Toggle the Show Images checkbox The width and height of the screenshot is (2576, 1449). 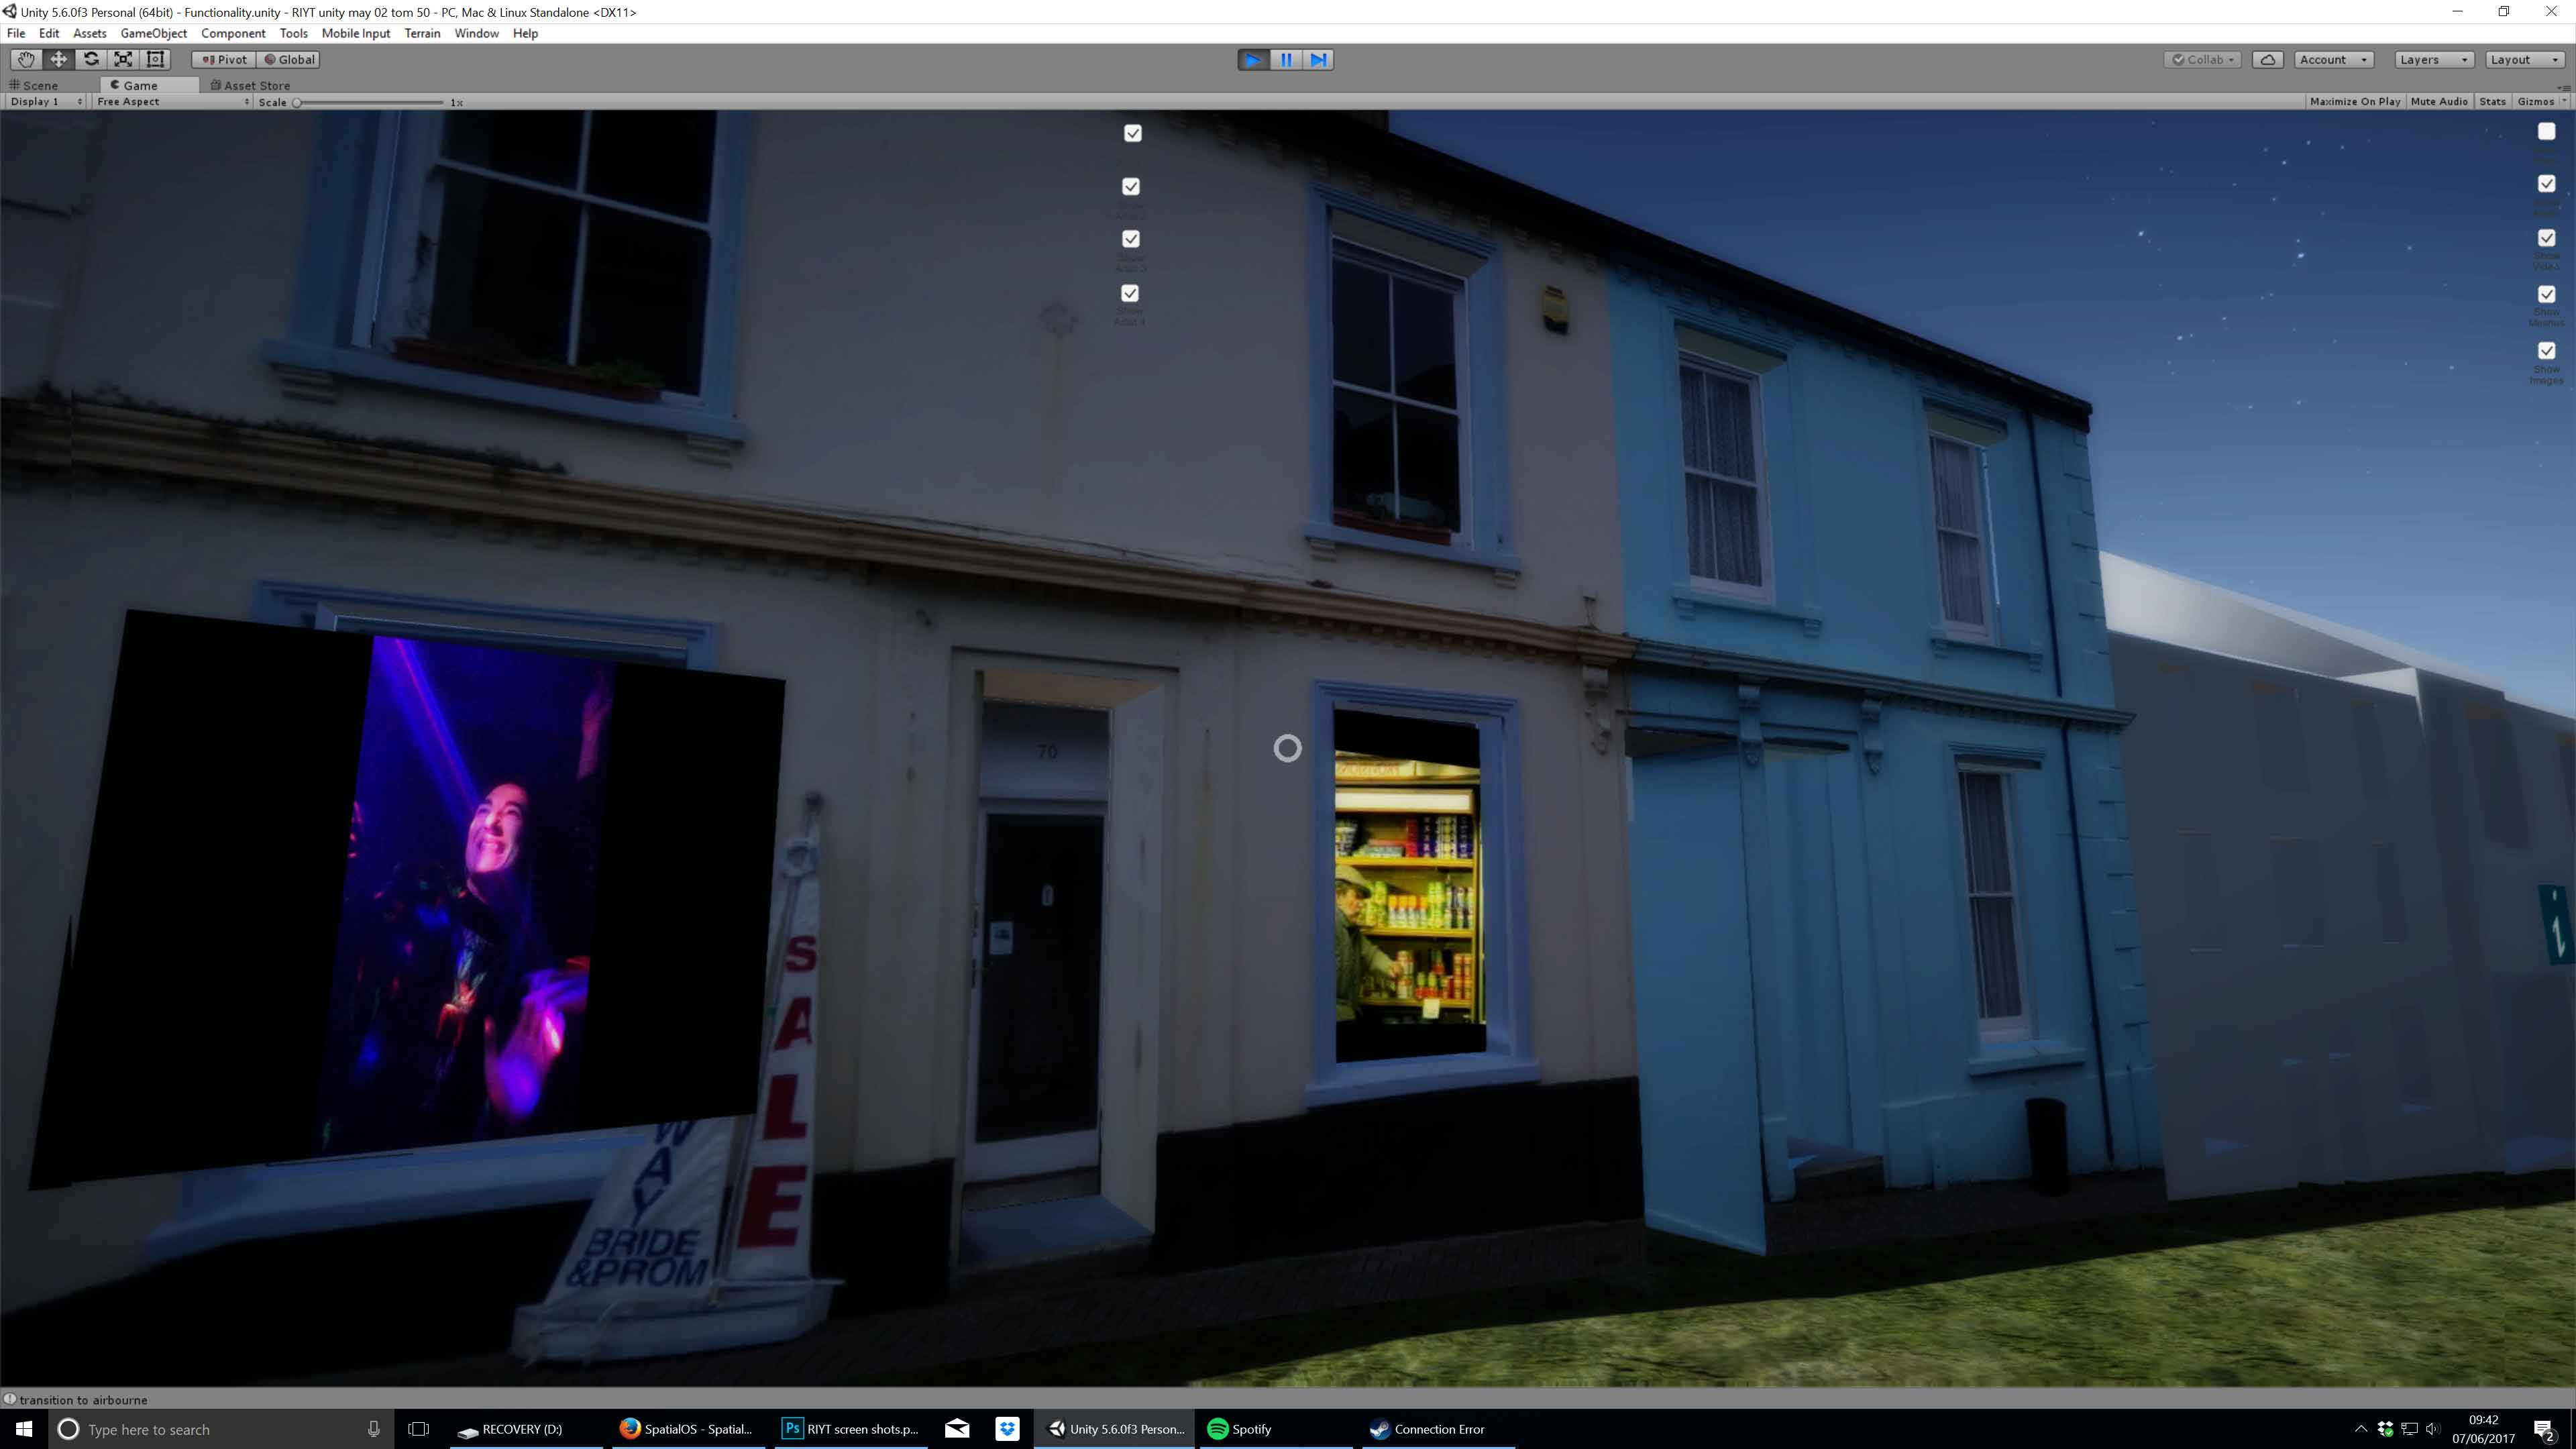[2546, 351]
